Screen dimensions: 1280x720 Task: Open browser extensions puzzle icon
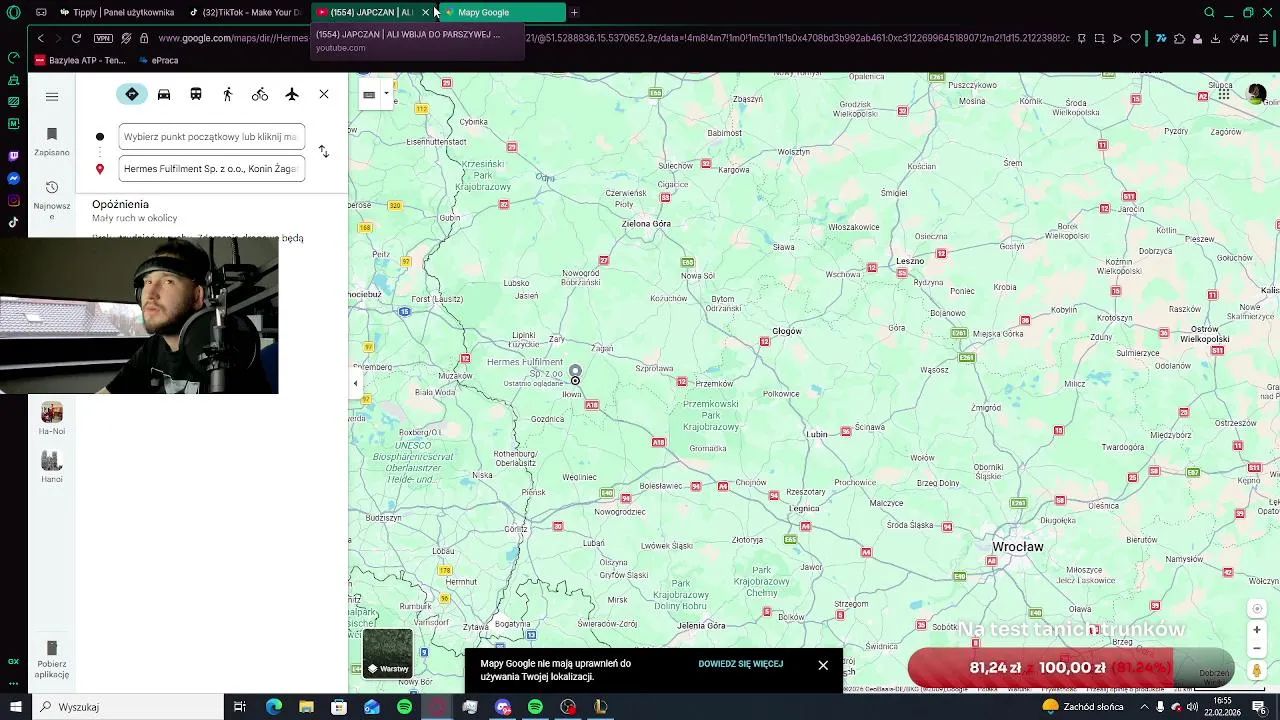pyautogui.click(x=1179, y=38)
